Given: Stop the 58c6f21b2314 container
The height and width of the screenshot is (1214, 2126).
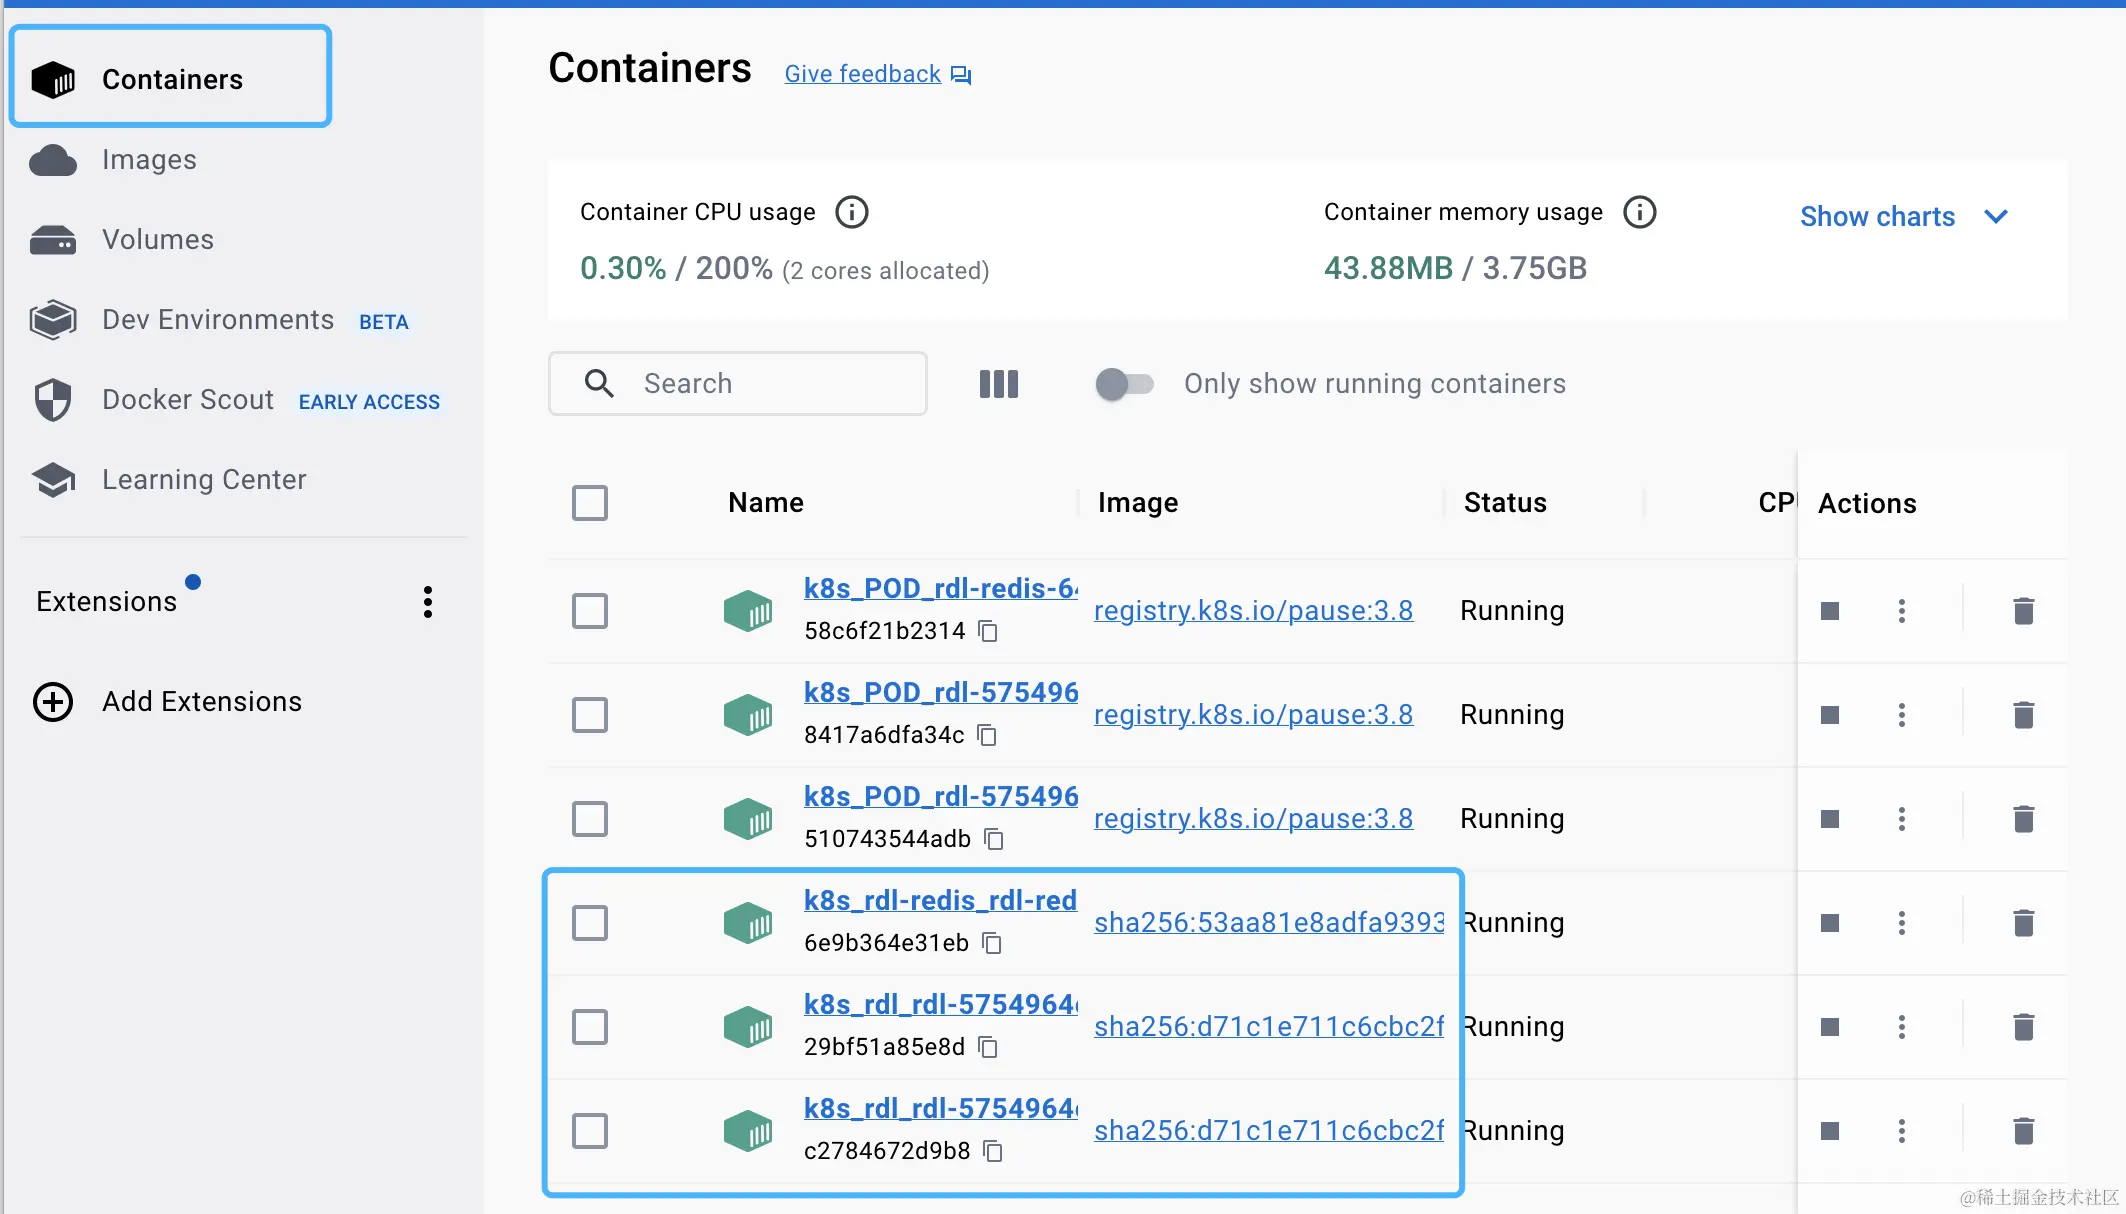Looking at the screenshot, I should coord(1830,611).
